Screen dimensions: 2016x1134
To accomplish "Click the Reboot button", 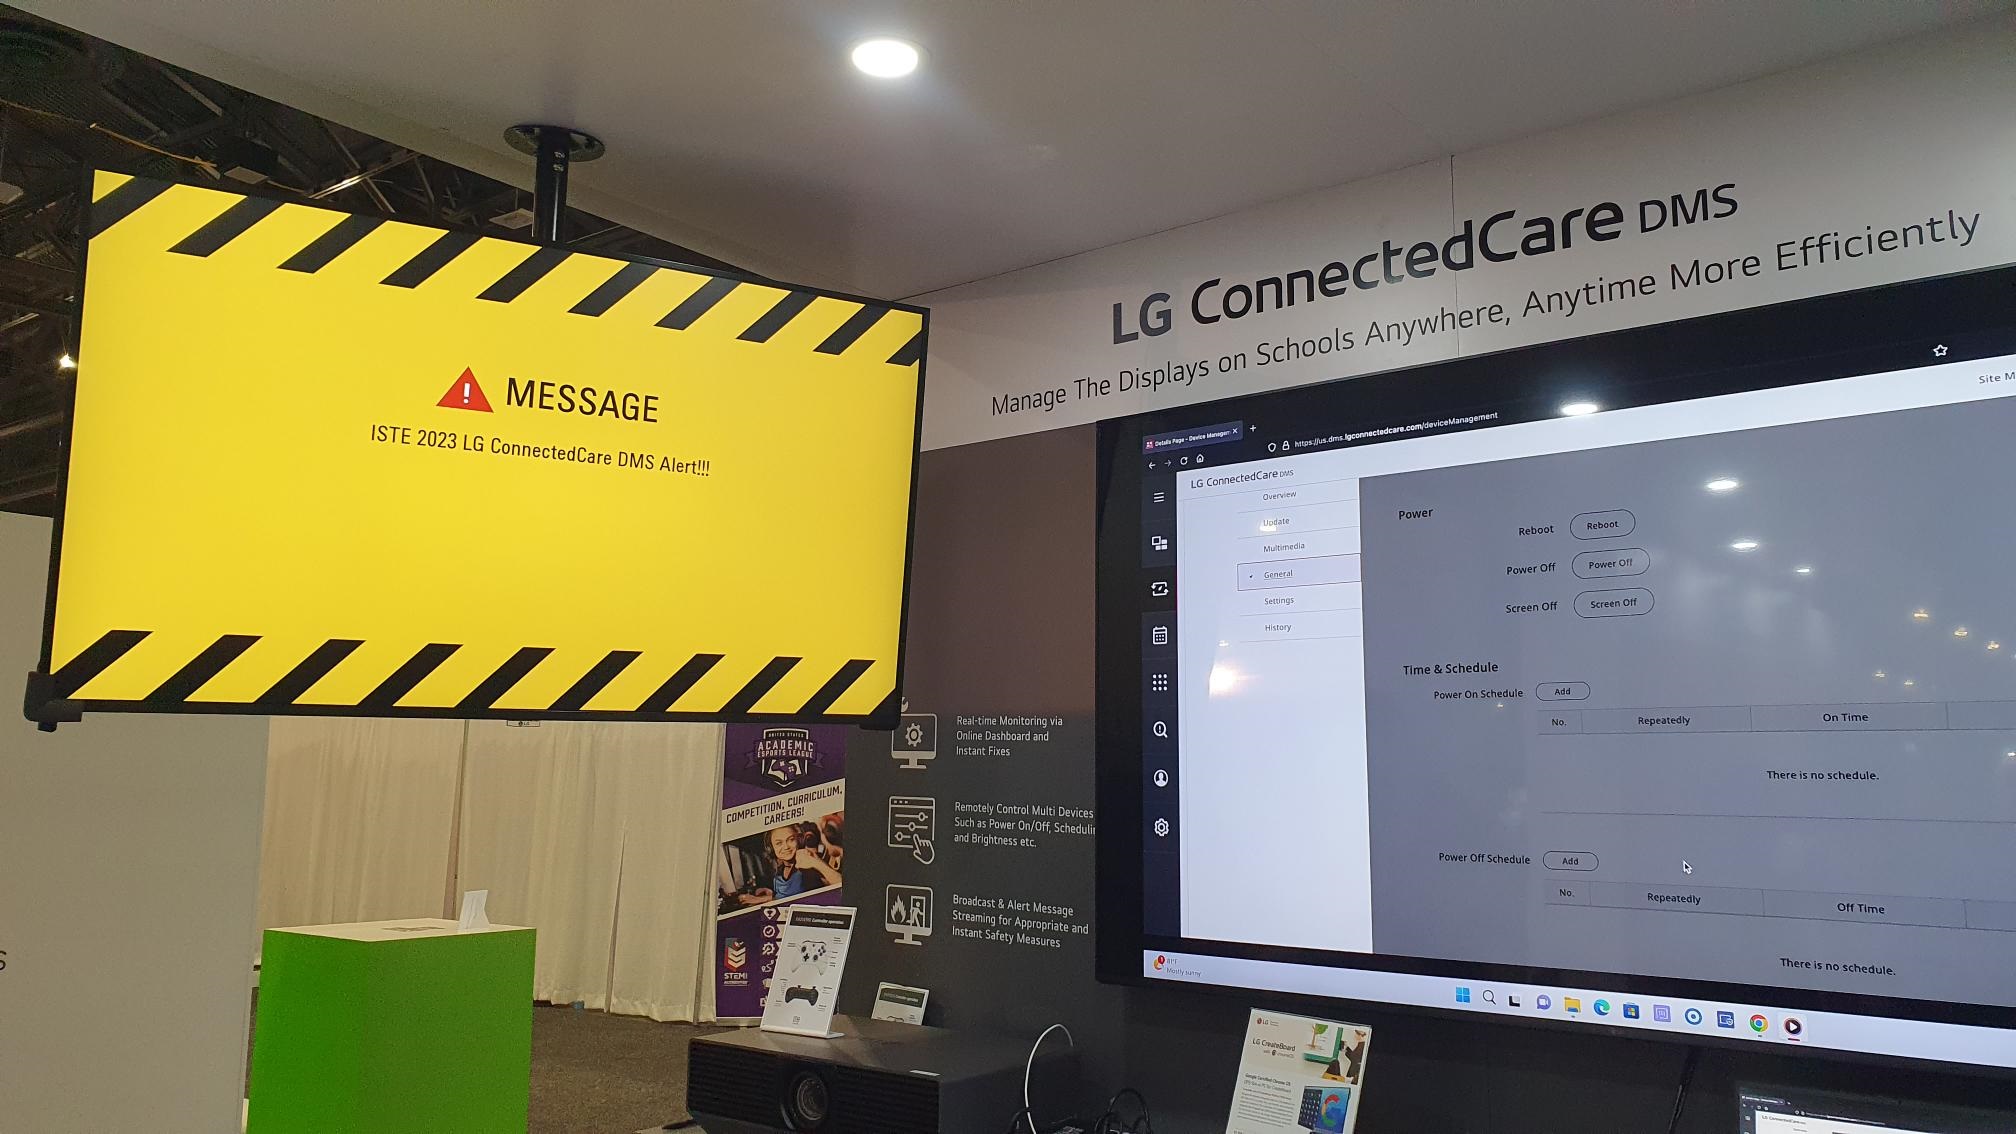I will [x=1599, y=523].
